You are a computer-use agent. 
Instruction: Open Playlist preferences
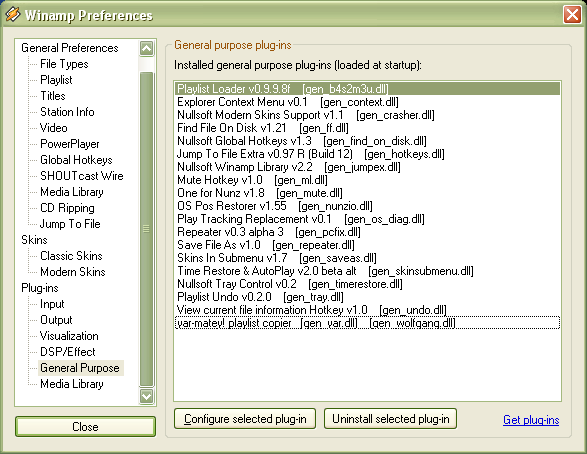[x=56, y=80]
